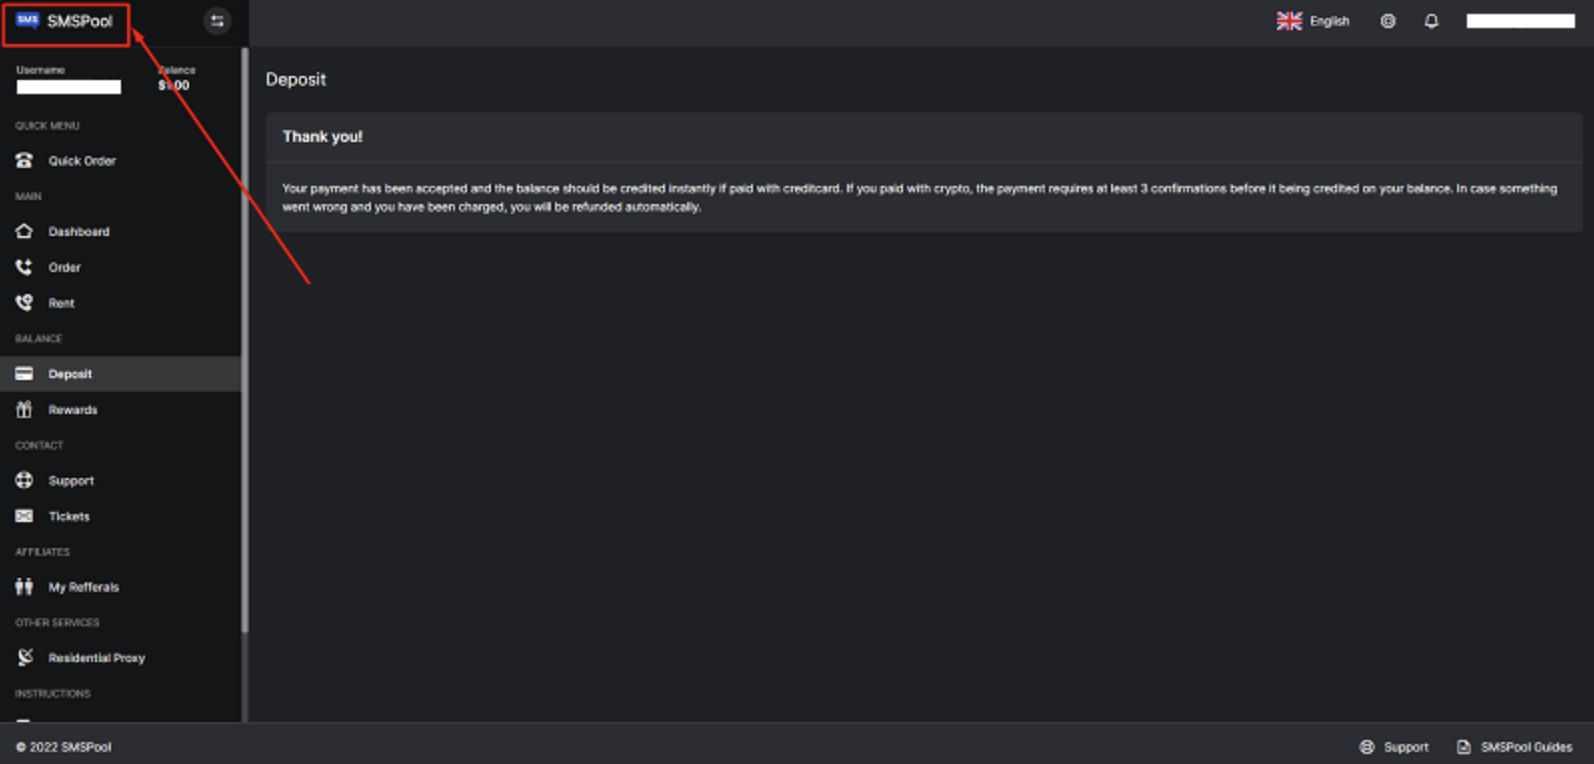1594x764 pixels.
Task: Toggle the sidebar collapse button
Action: pos(217,21)
